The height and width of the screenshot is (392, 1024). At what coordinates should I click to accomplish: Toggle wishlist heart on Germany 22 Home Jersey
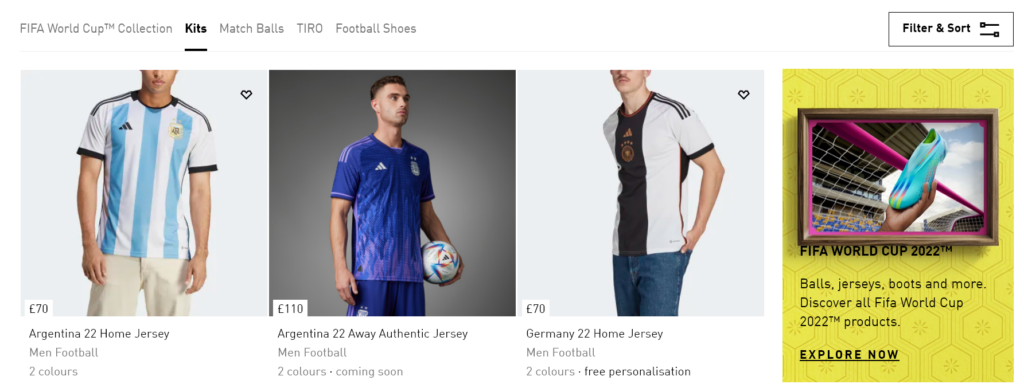(743, 95)
